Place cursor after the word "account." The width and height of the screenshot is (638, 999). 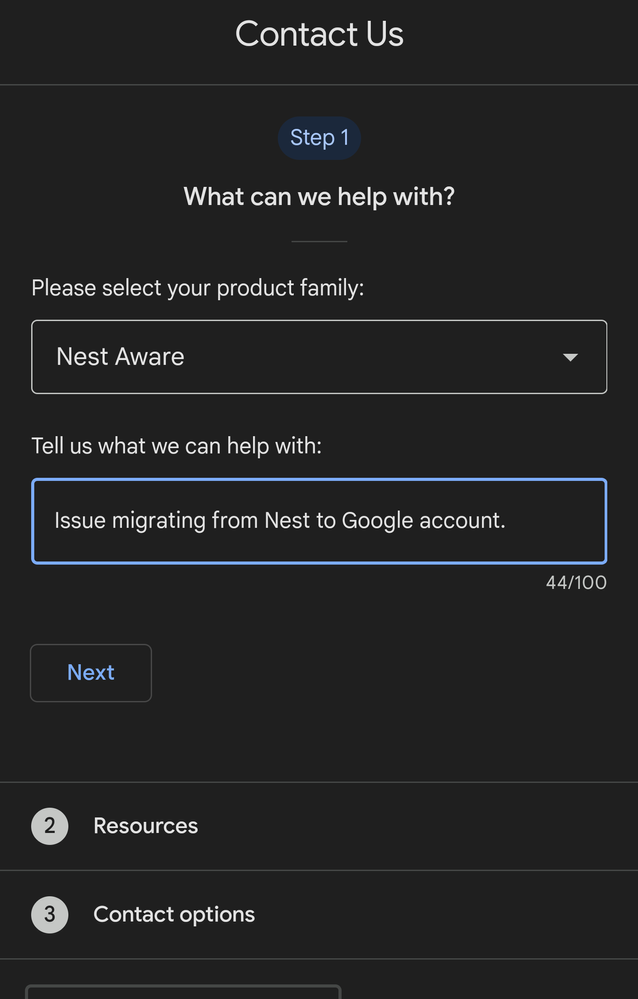(508, 521)
